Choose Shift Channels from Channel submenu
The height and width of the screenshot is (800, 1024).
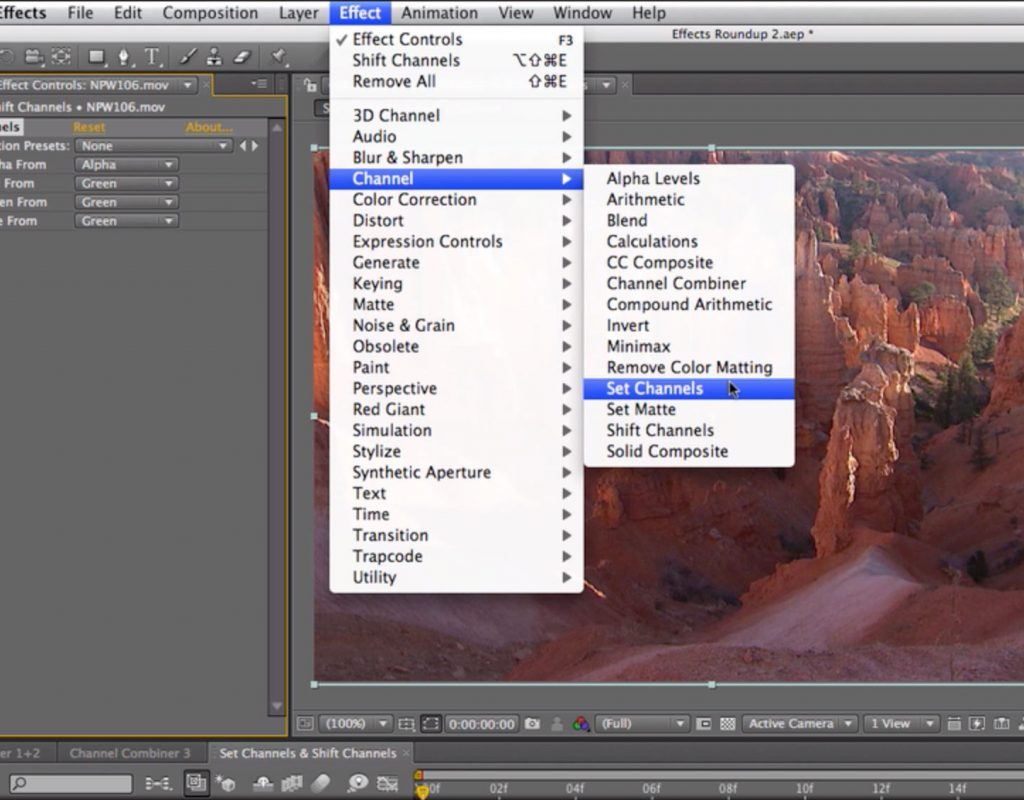[689, 430]
